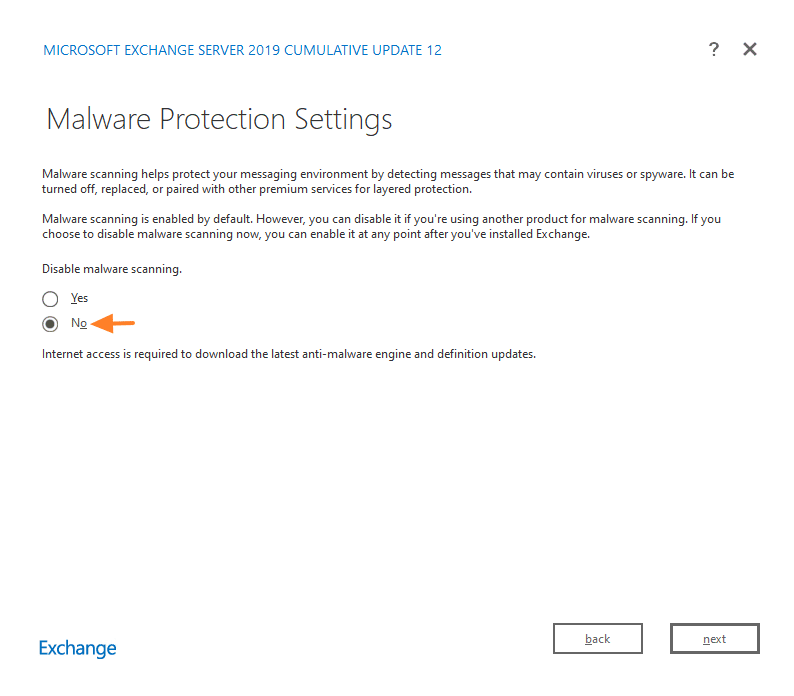Click the orange arrow pointing at No
This screenshot has height=696, width=794.
pyautogui.click(x=114, y=323)
